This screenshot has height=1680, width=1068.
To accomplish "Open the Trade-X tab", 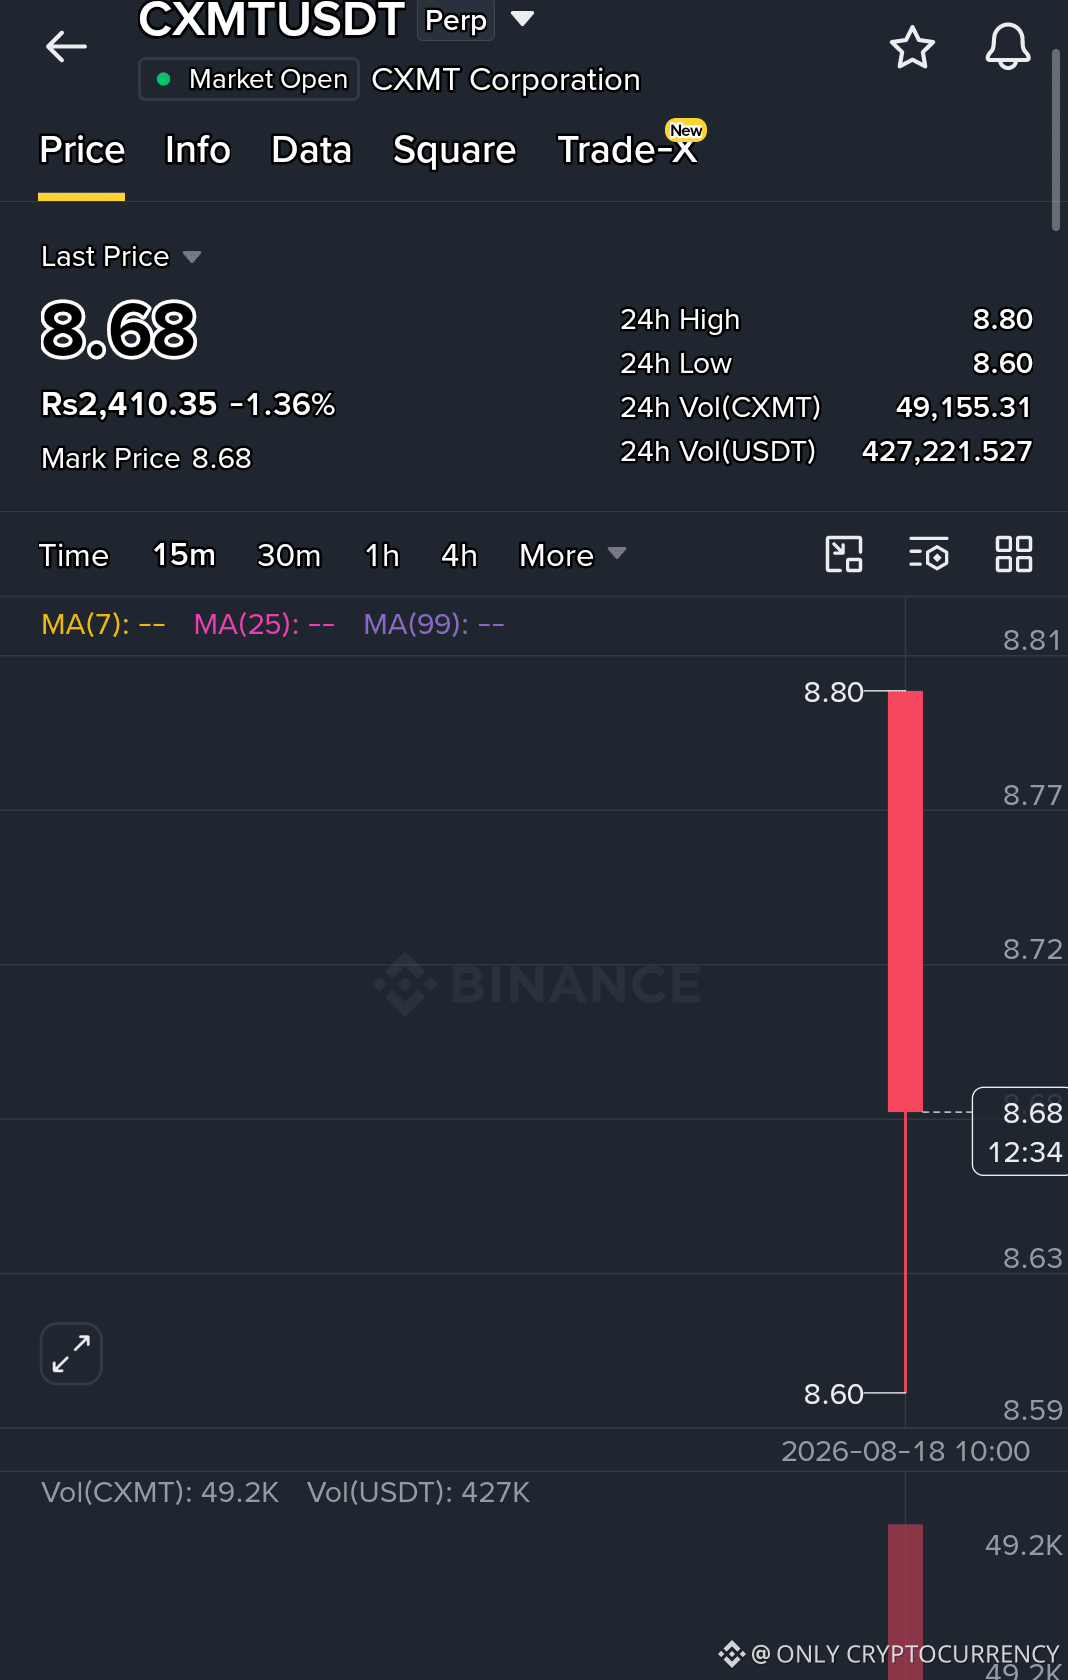I will [x=628, y=148].
